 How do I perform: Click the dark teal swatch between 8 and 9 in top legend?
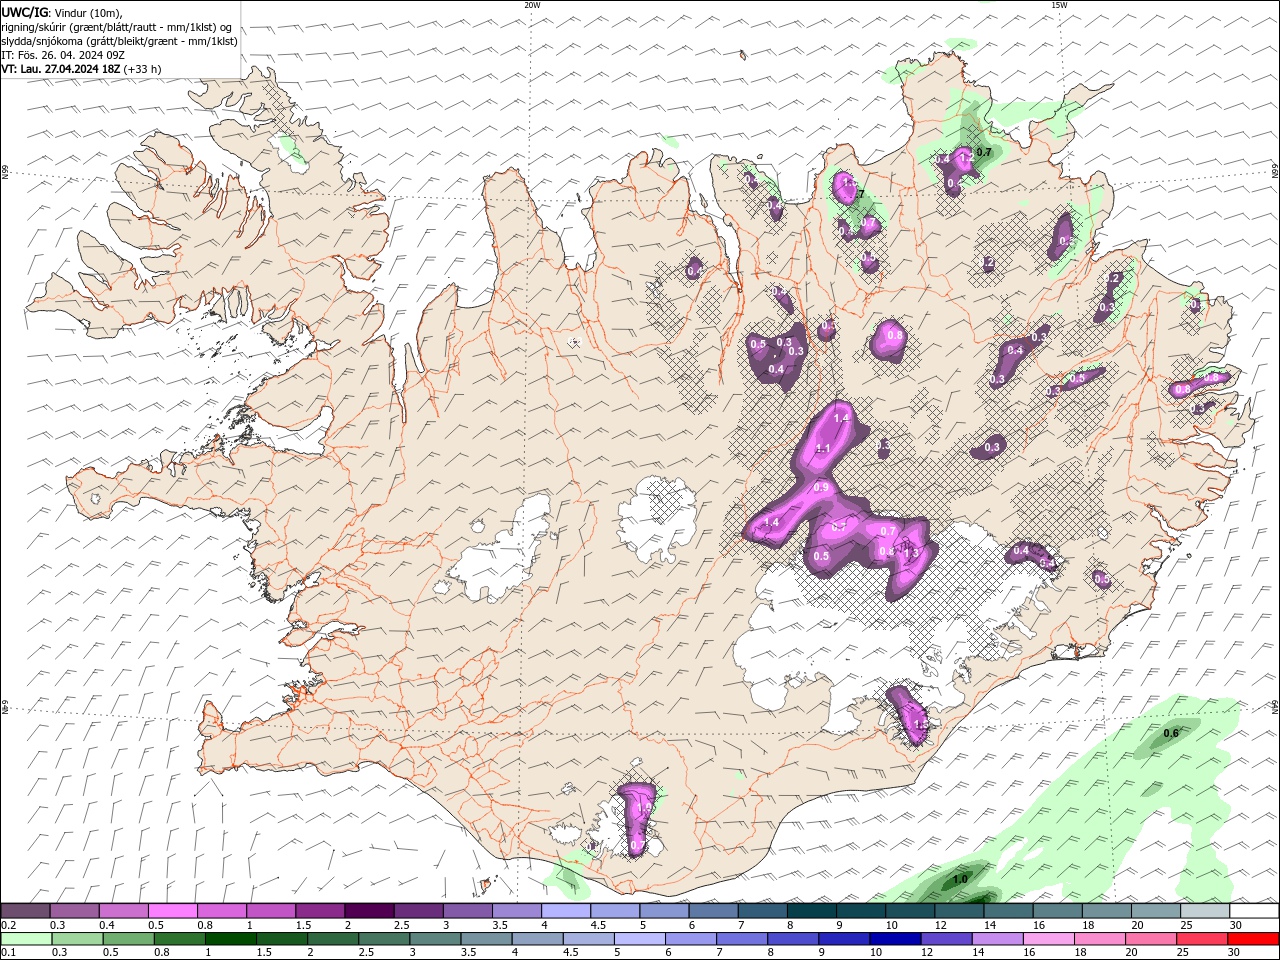point(811,911)
